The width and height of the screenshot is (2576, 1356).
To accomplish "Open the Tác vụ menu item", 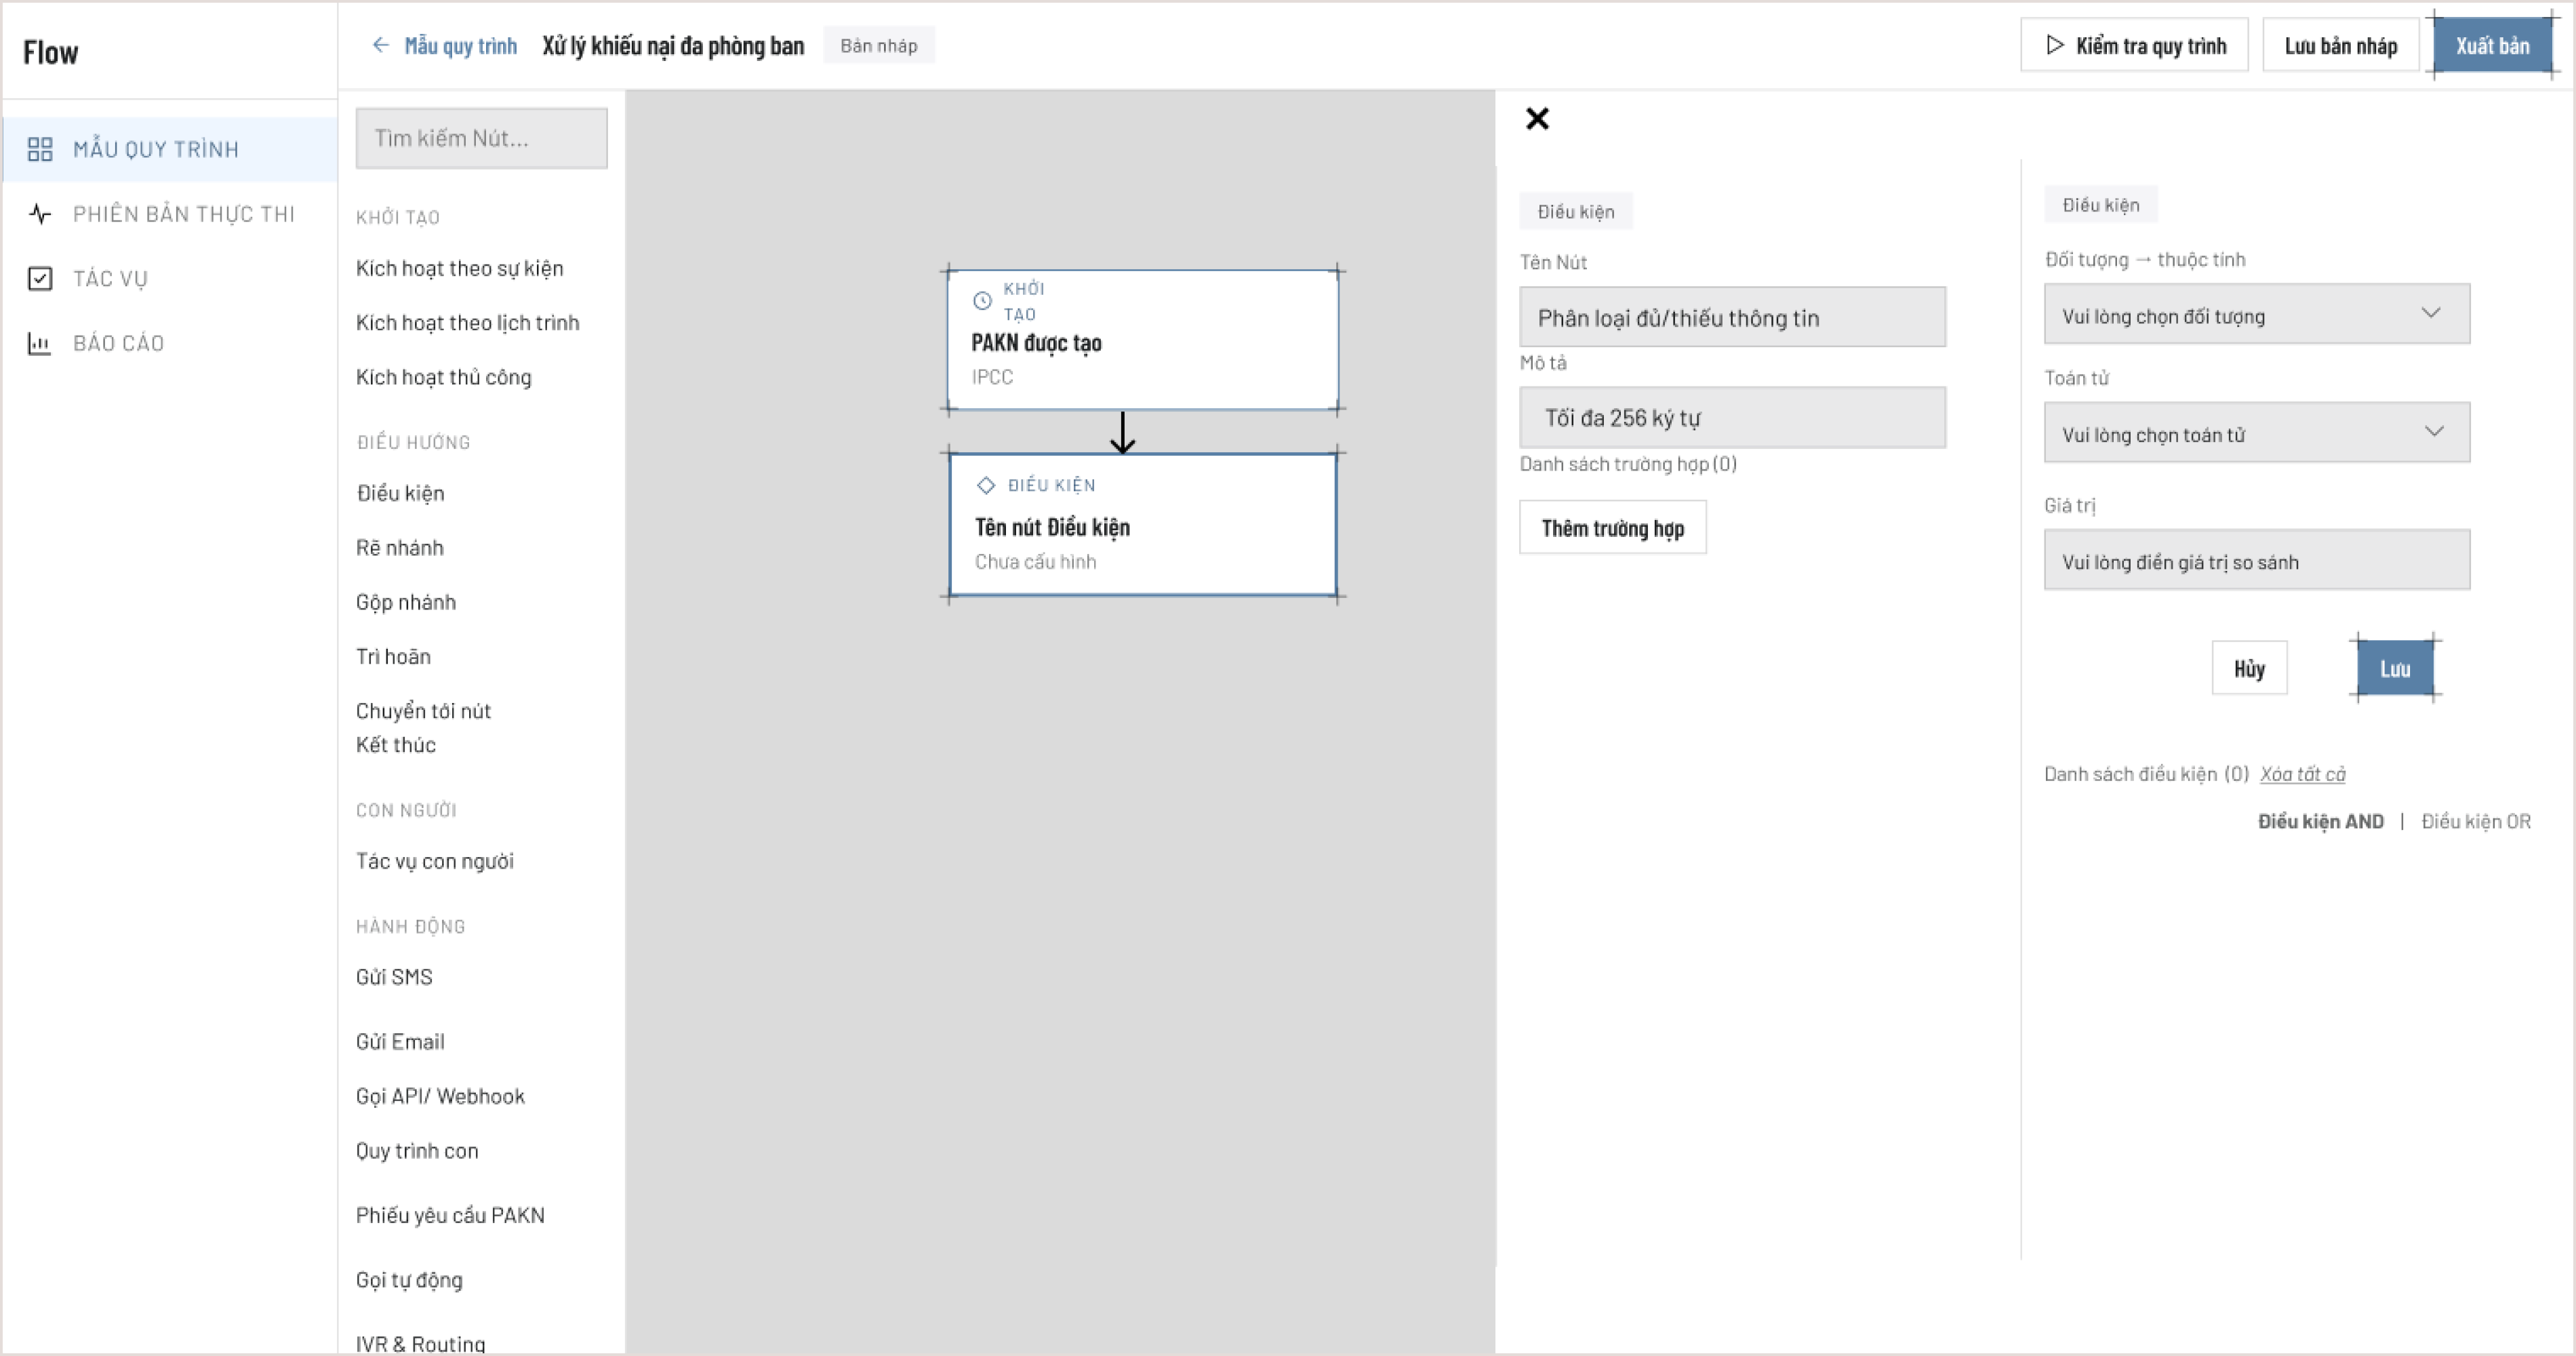I will (170, 278).
